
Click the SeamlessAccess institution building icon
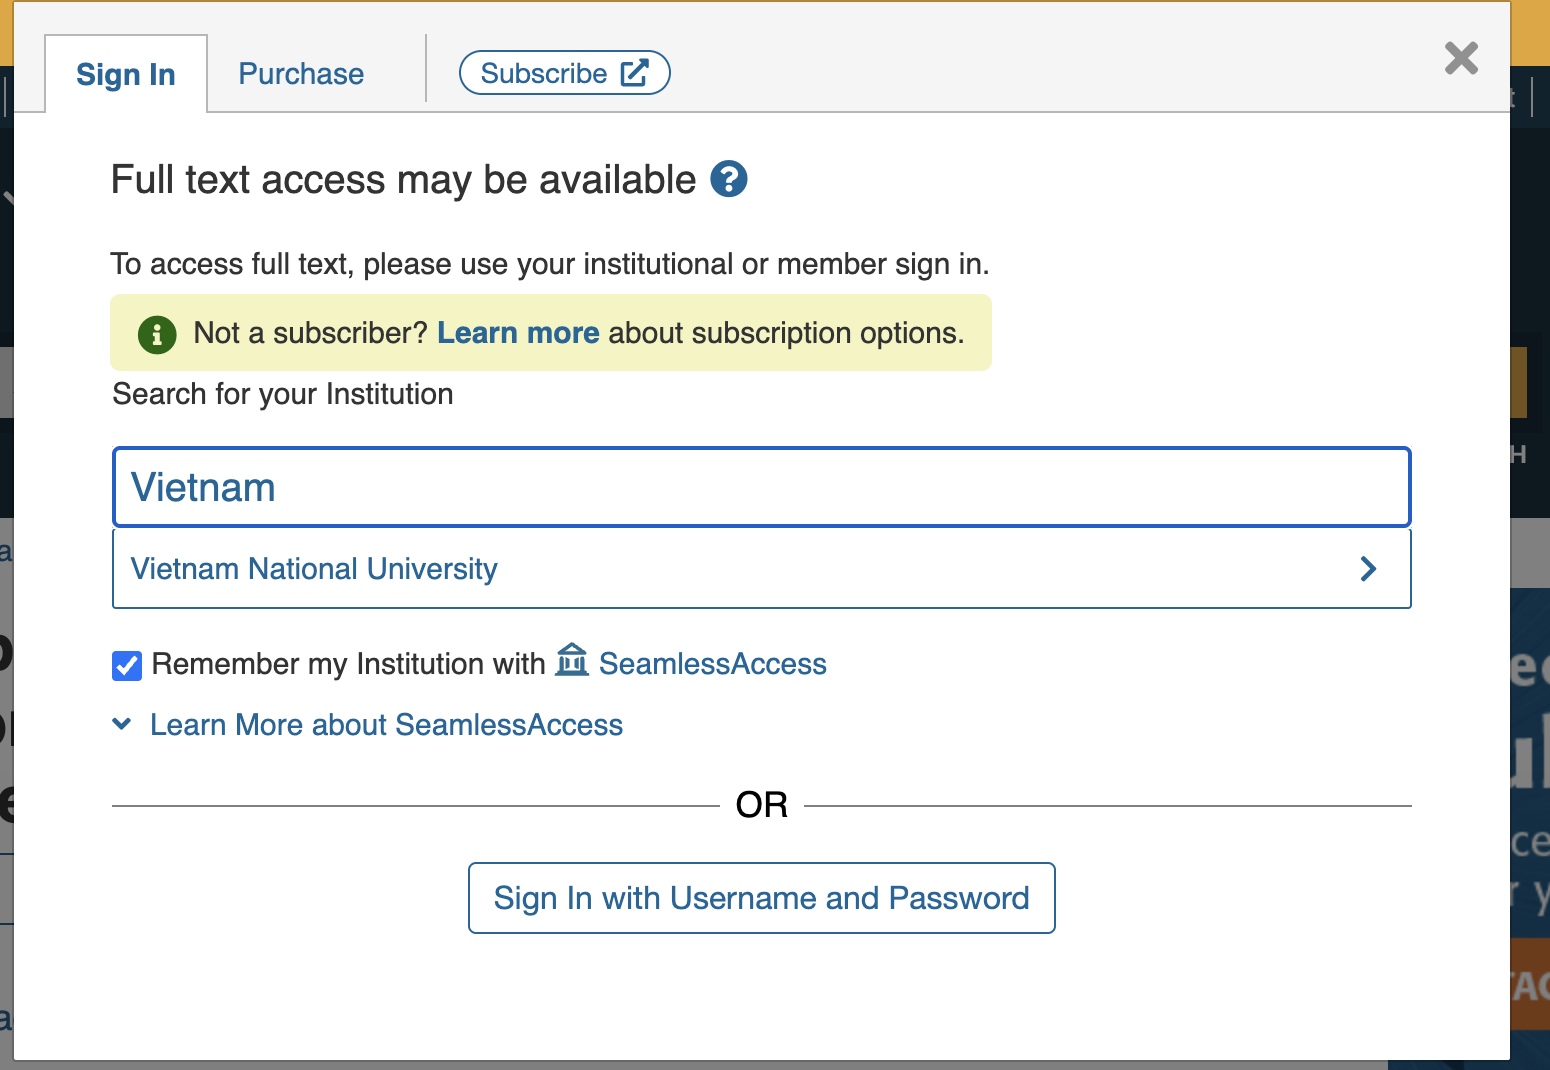point(572,660)
